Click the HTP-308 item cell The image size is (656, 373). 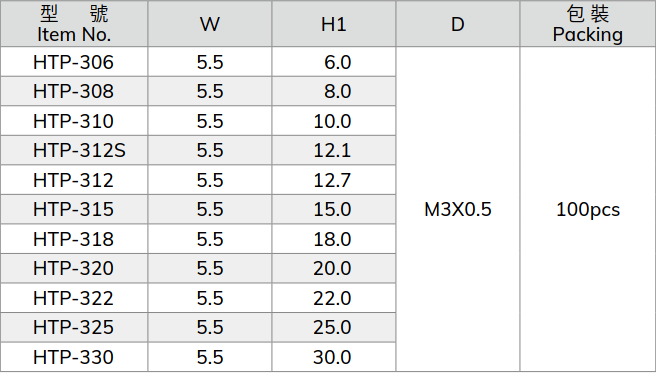click(73, 92)
